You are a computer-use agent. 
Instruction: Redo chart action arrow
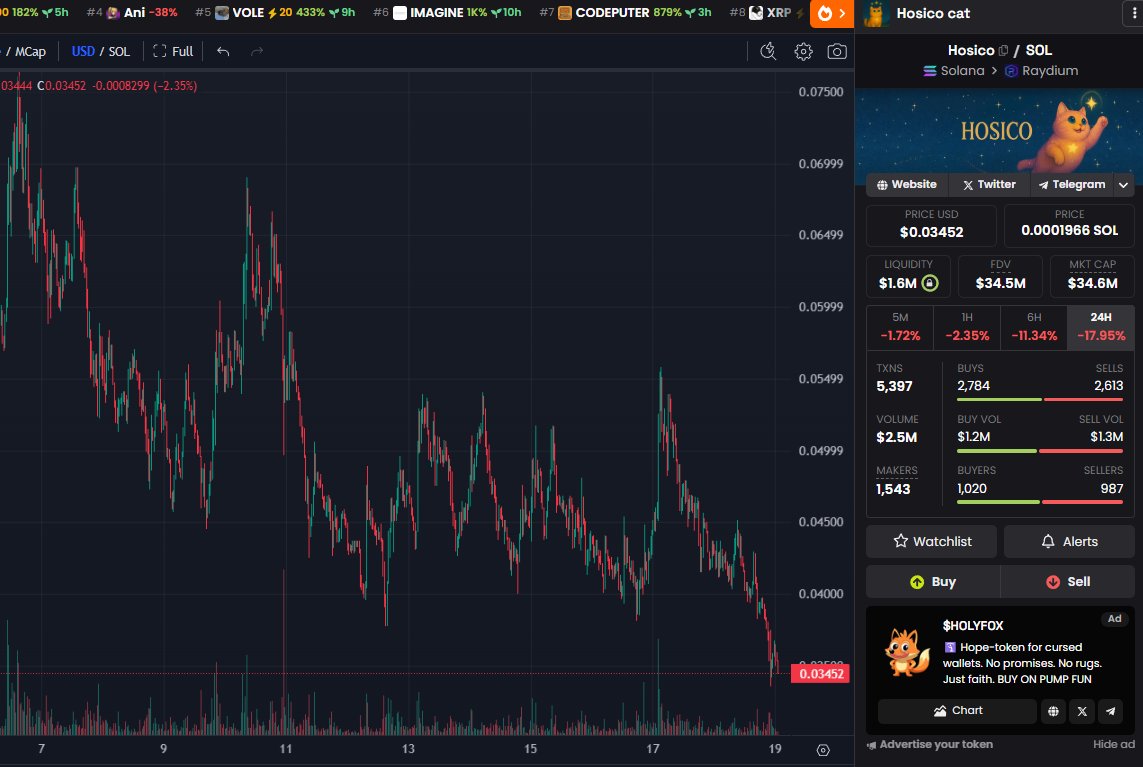point(257,51)
